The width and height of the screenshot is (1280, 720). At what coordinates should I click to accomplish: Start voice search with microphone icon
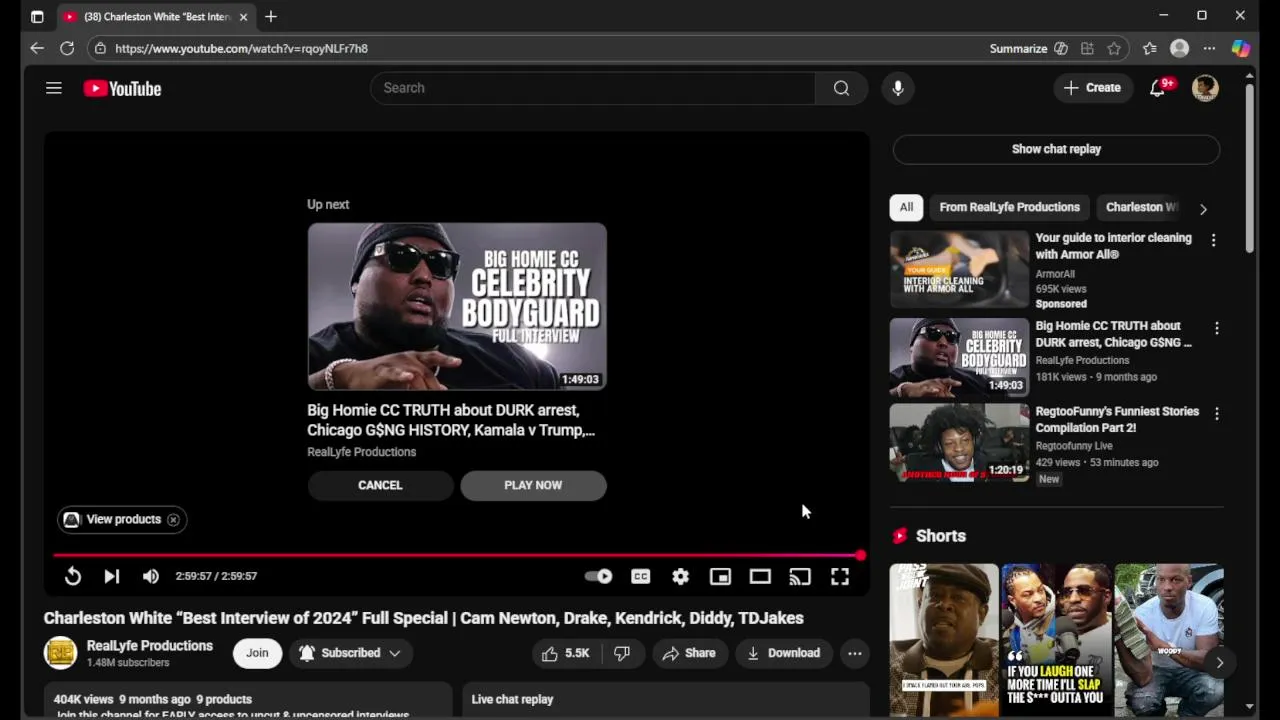pos(898,88)
